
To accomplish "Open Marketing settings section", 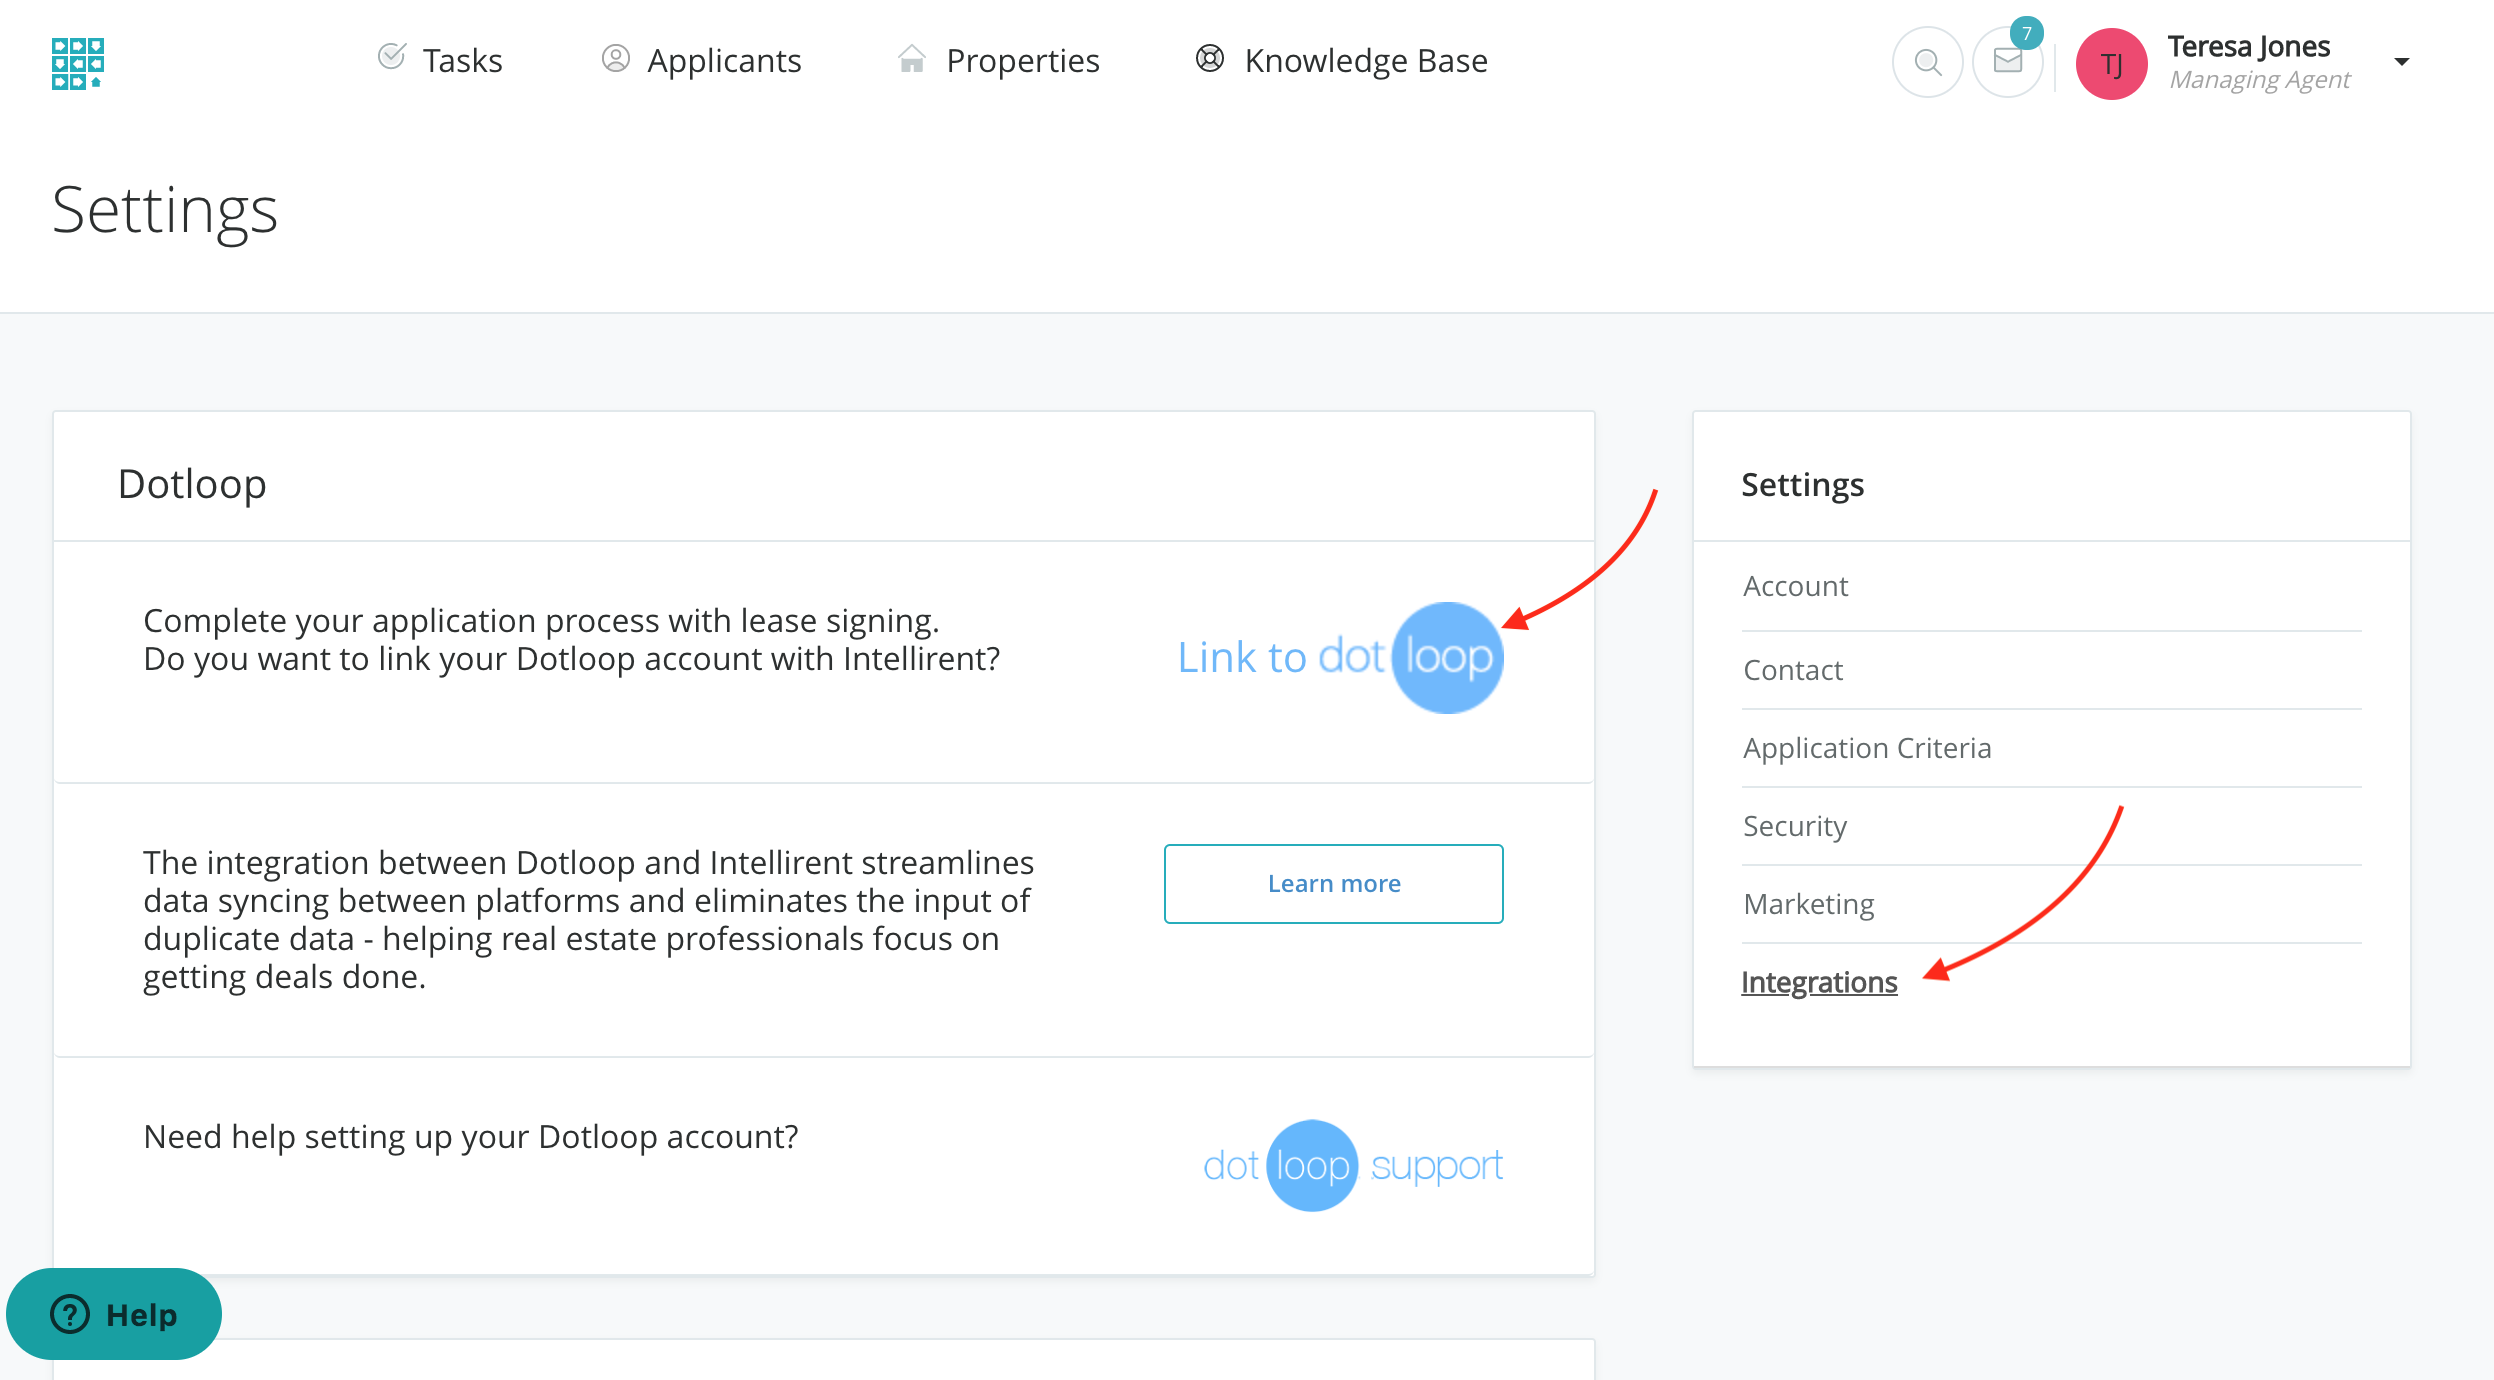I will tap(1808, 904).
